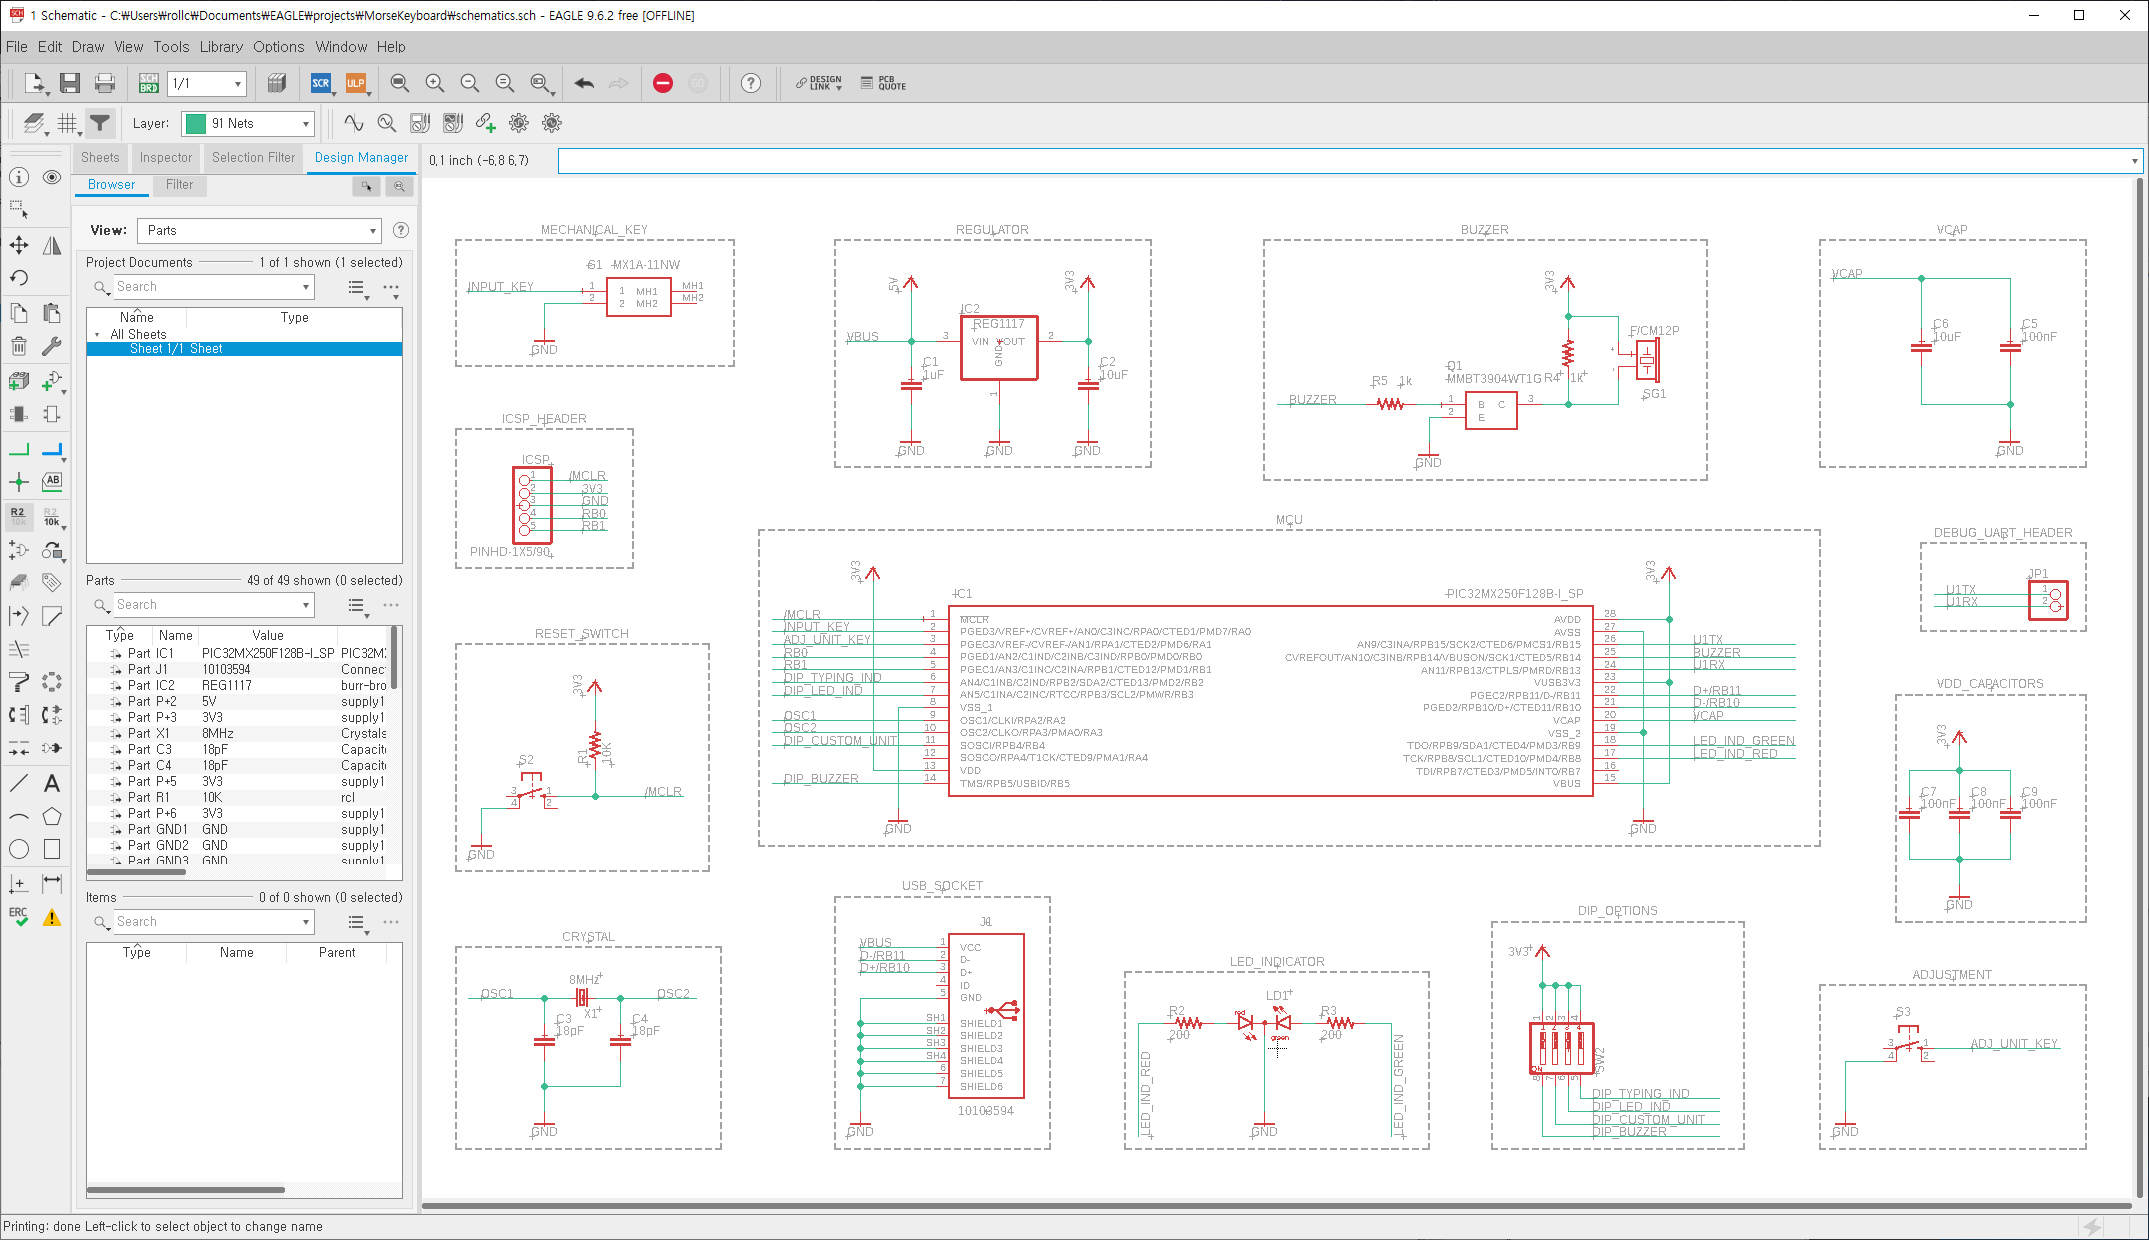Run a ULP with the orange ULP icon
This screenshot has width=2149, height=1240.
click(356, 83)
